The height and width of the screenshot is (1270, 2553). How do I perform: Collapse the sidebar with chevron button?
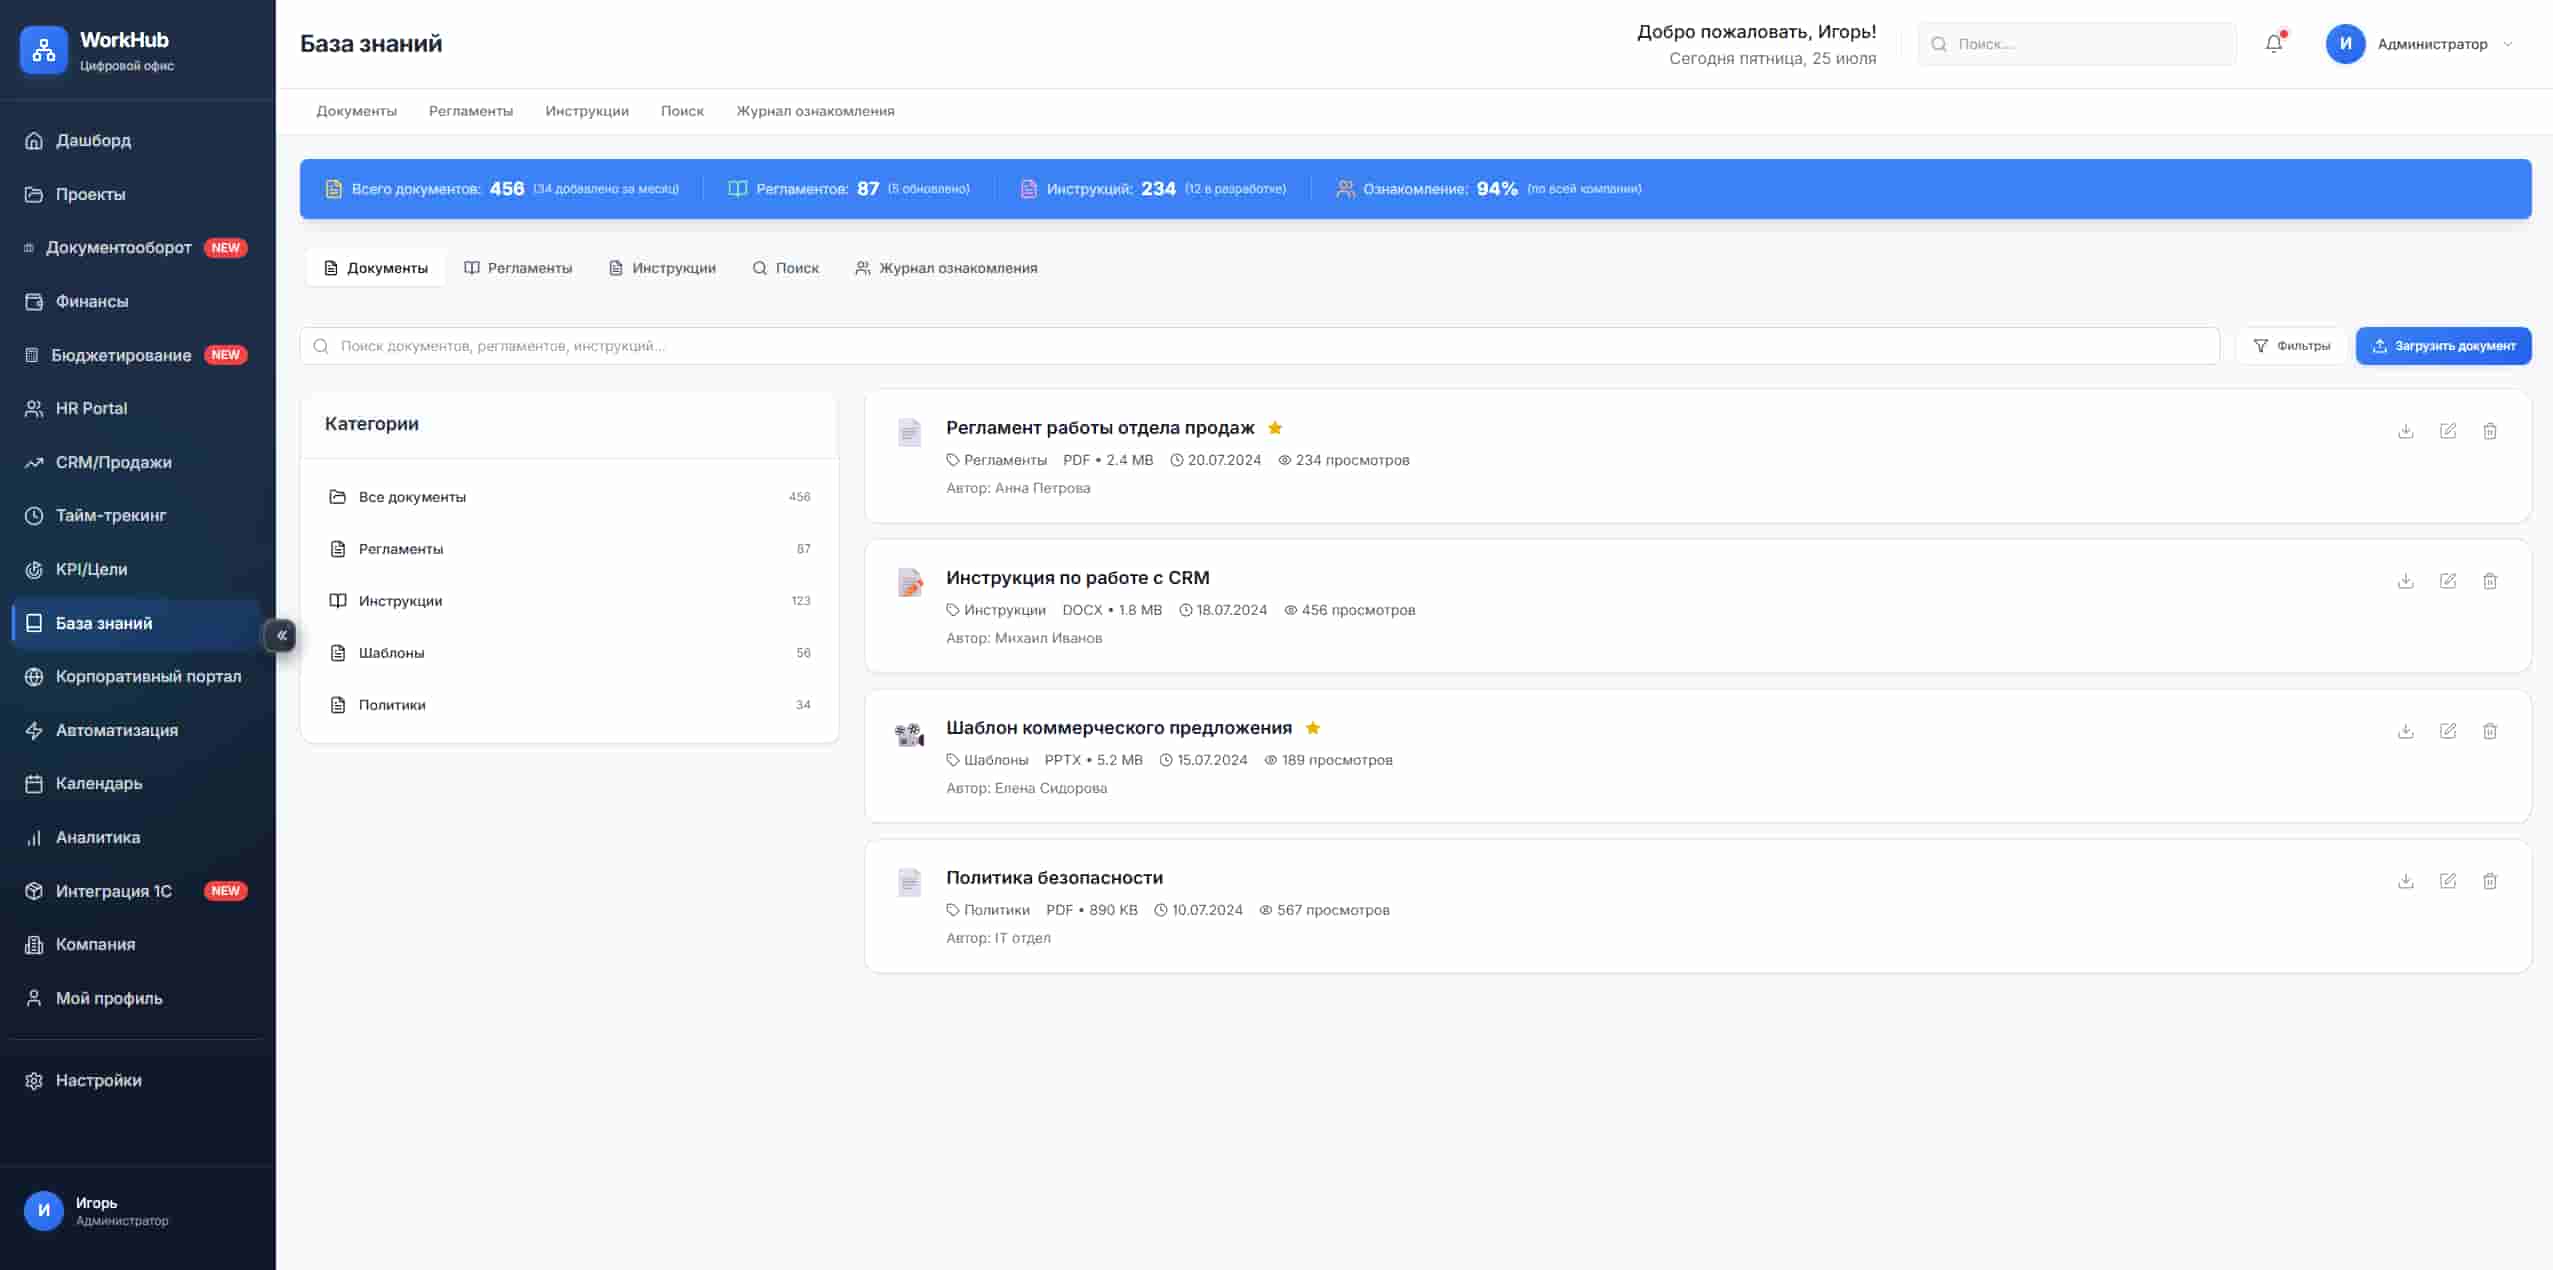281,635
